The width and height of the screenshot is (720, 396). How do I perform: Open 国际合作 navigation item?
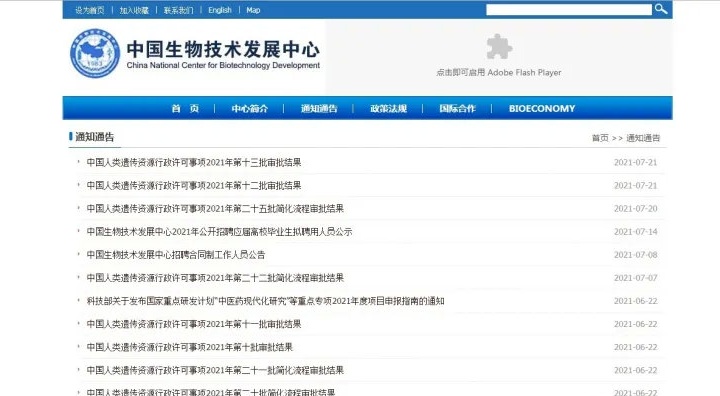[457, 108]
